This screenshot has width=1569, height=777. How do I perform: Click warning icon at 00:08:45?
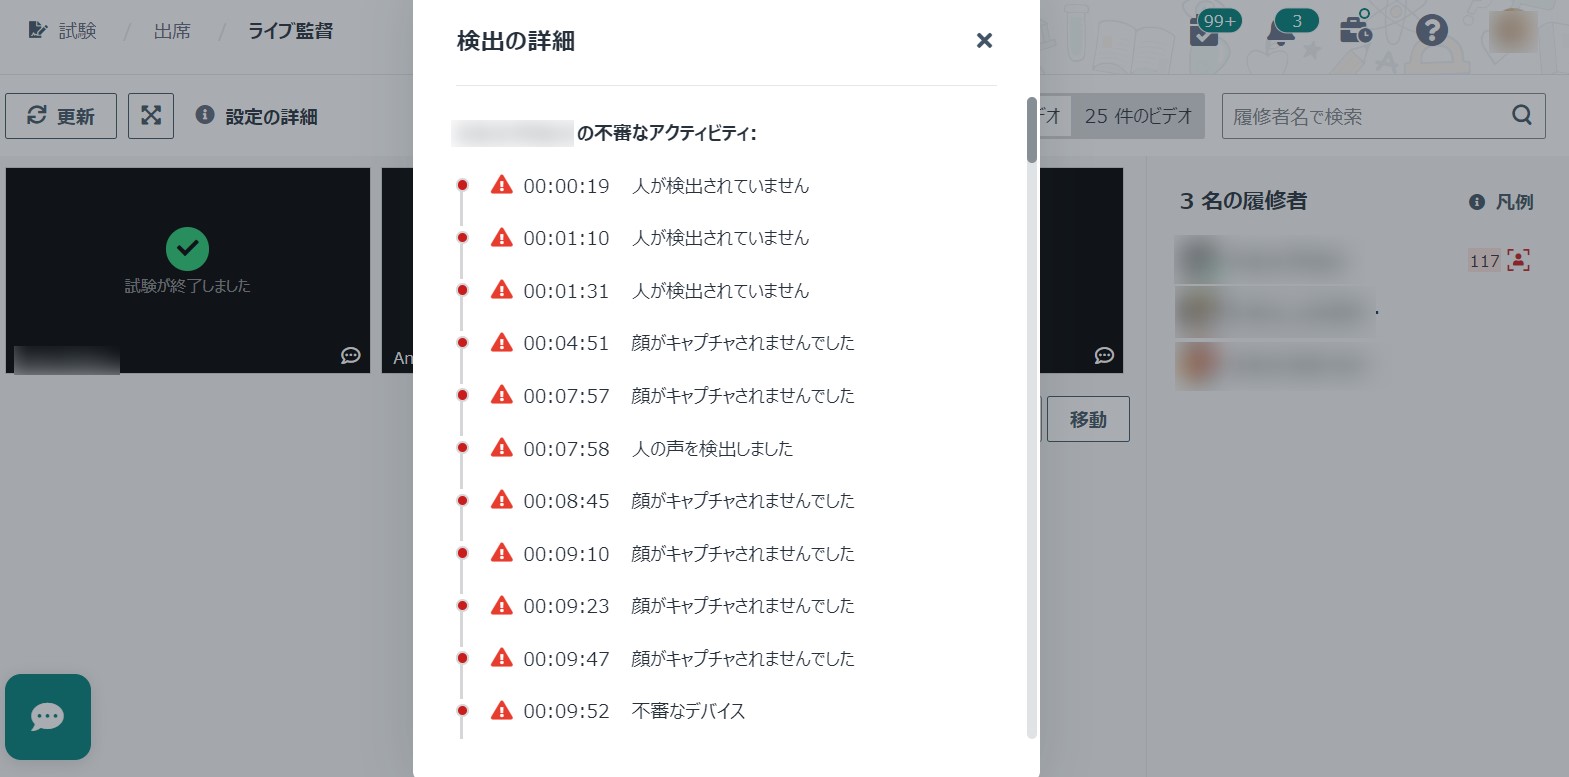click(x=502, y=500)
